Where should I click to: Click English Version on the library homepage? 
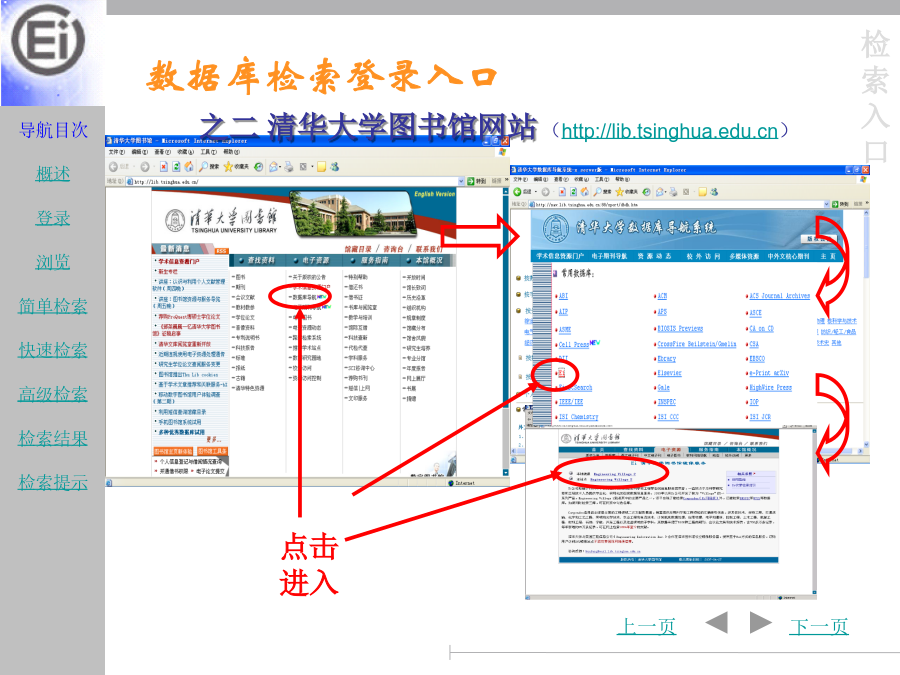[x=435, y=194]
